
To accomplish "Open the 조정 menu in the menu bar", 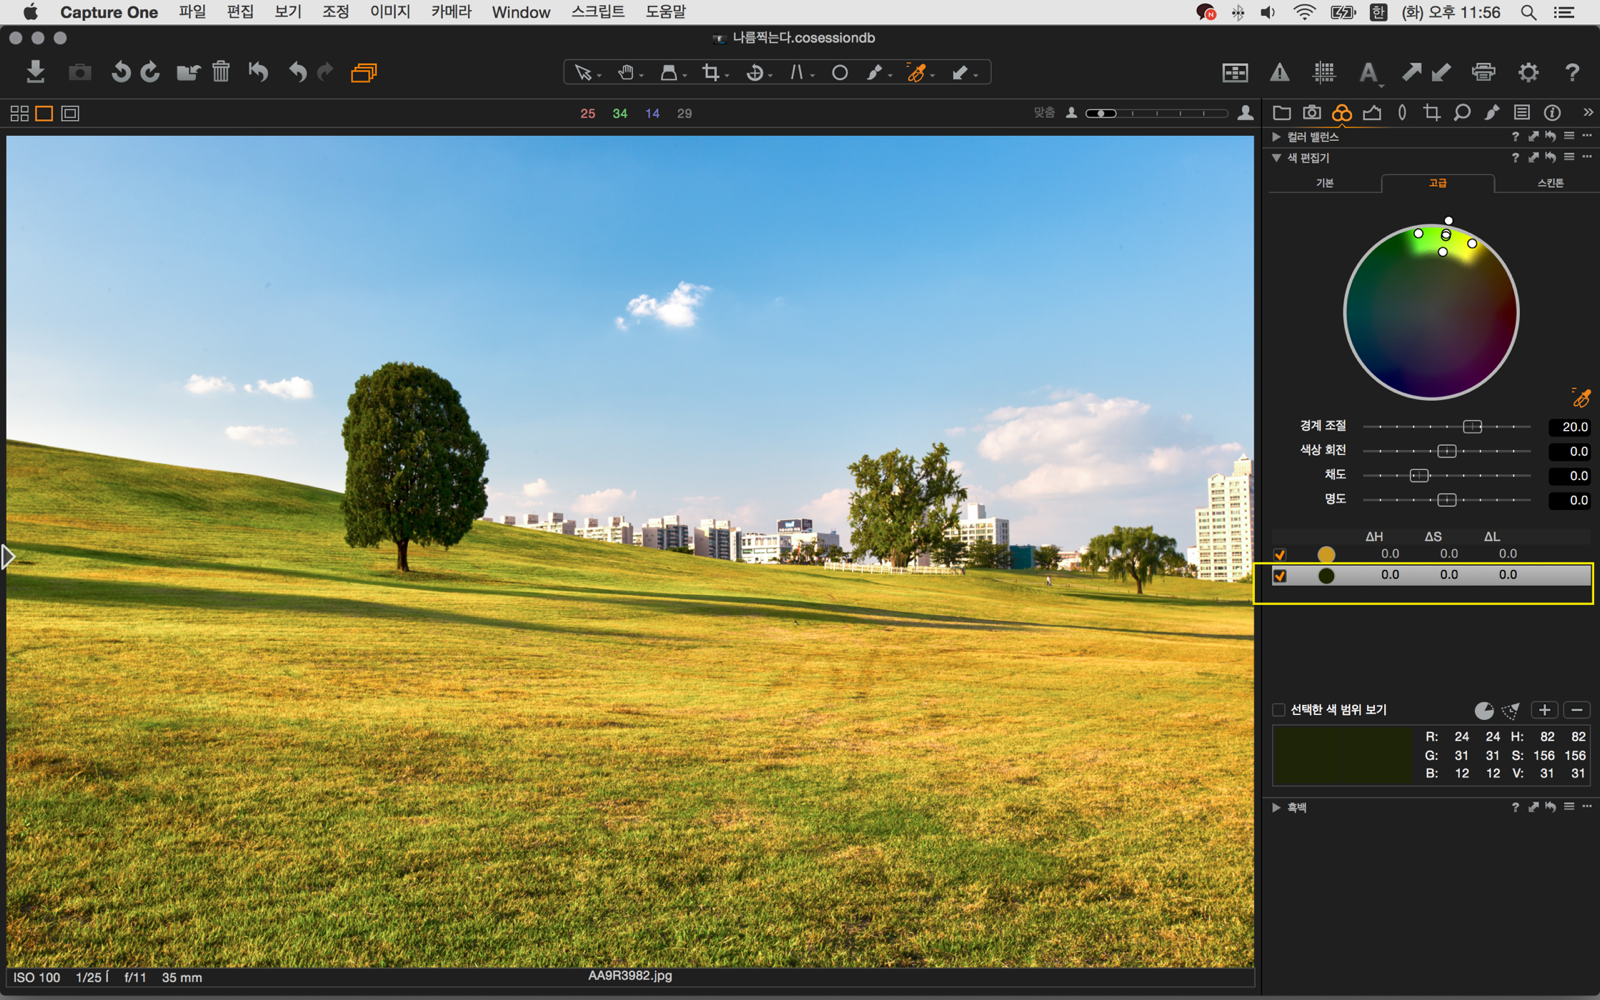I will click(335, 12).
